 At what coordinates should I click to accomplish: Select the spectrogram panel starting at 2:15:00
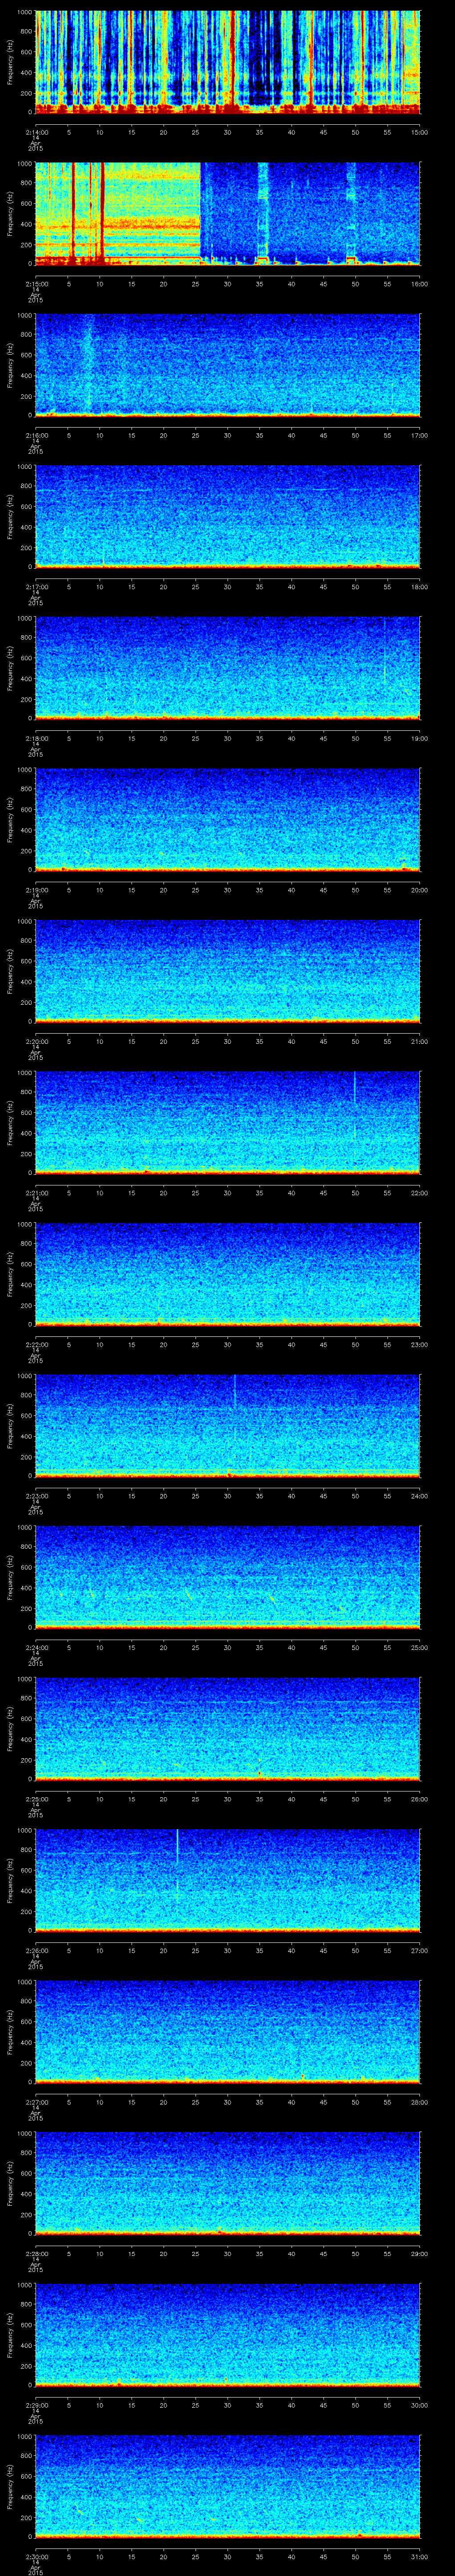(x=228, y=213)
